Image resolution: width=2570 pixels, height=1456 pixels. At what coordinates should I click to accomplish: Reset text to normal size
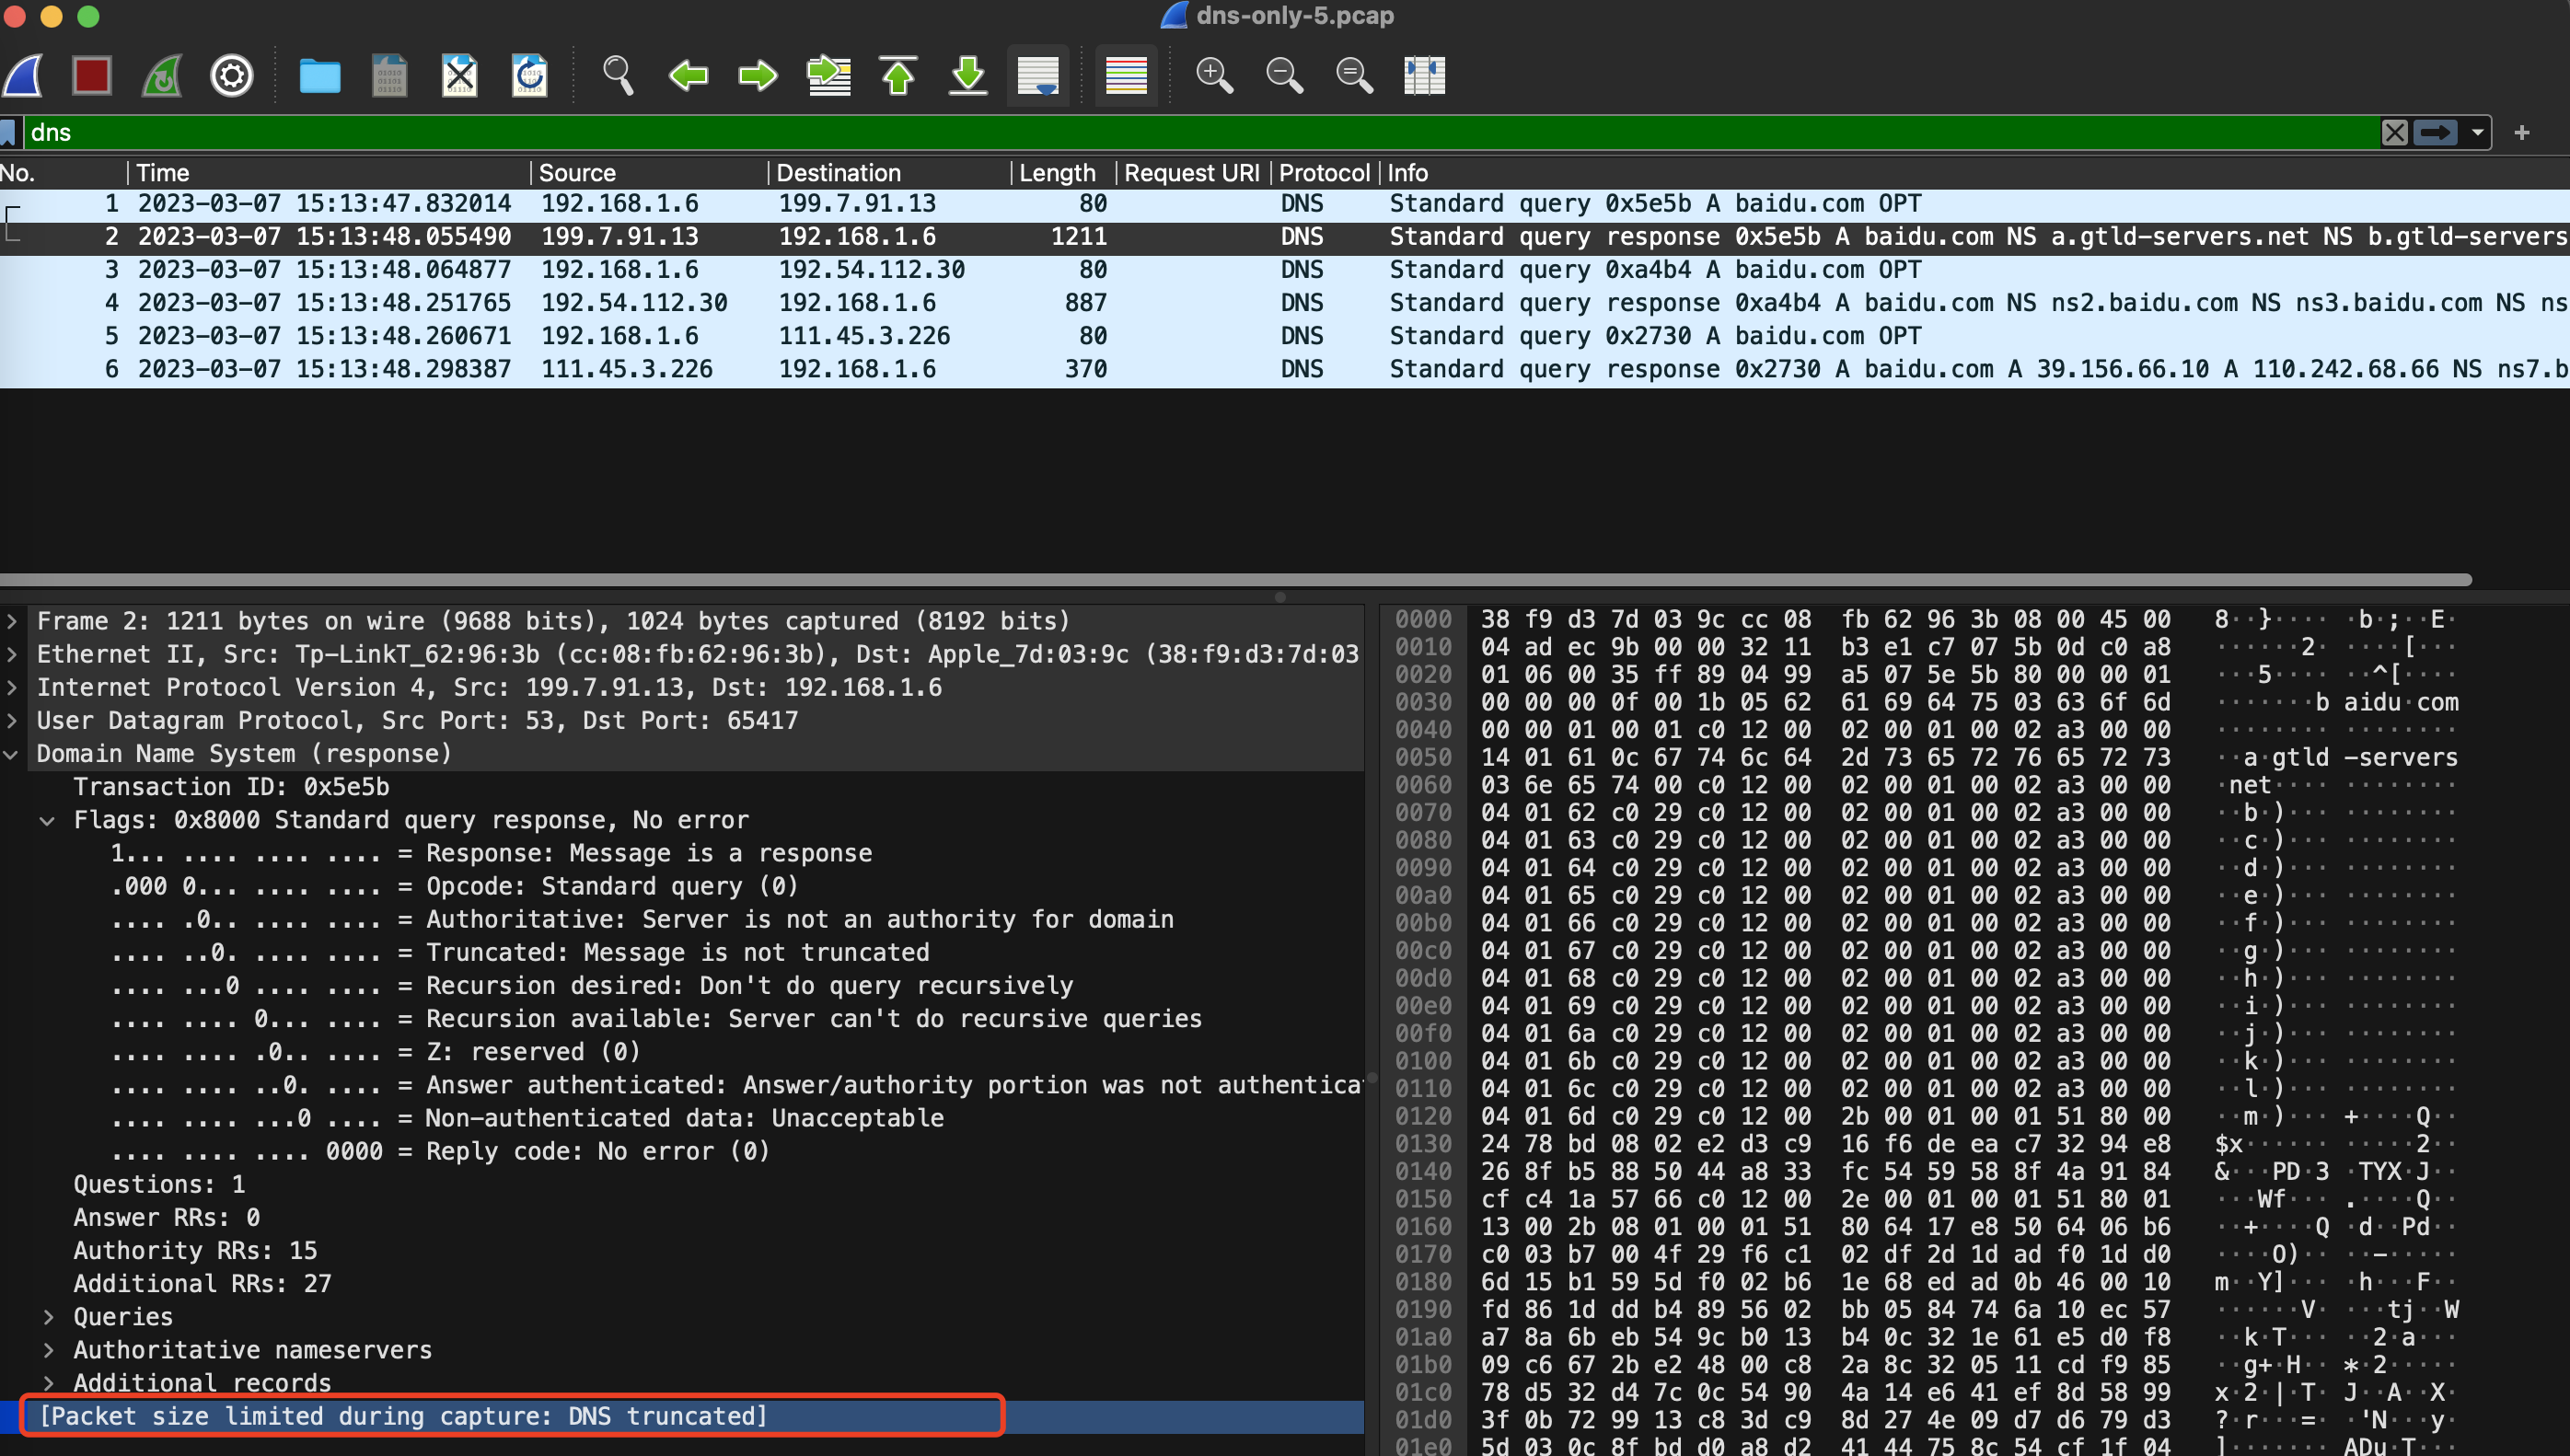(x=1354, y=75)
